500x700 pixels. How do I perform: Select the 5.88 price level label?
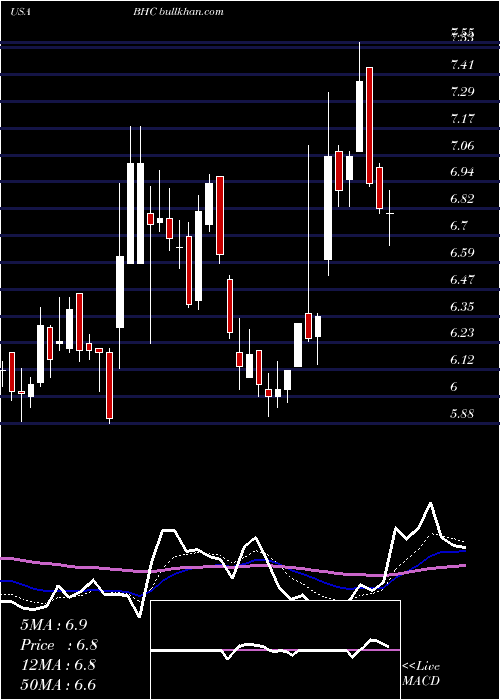(x=462, y=413)
